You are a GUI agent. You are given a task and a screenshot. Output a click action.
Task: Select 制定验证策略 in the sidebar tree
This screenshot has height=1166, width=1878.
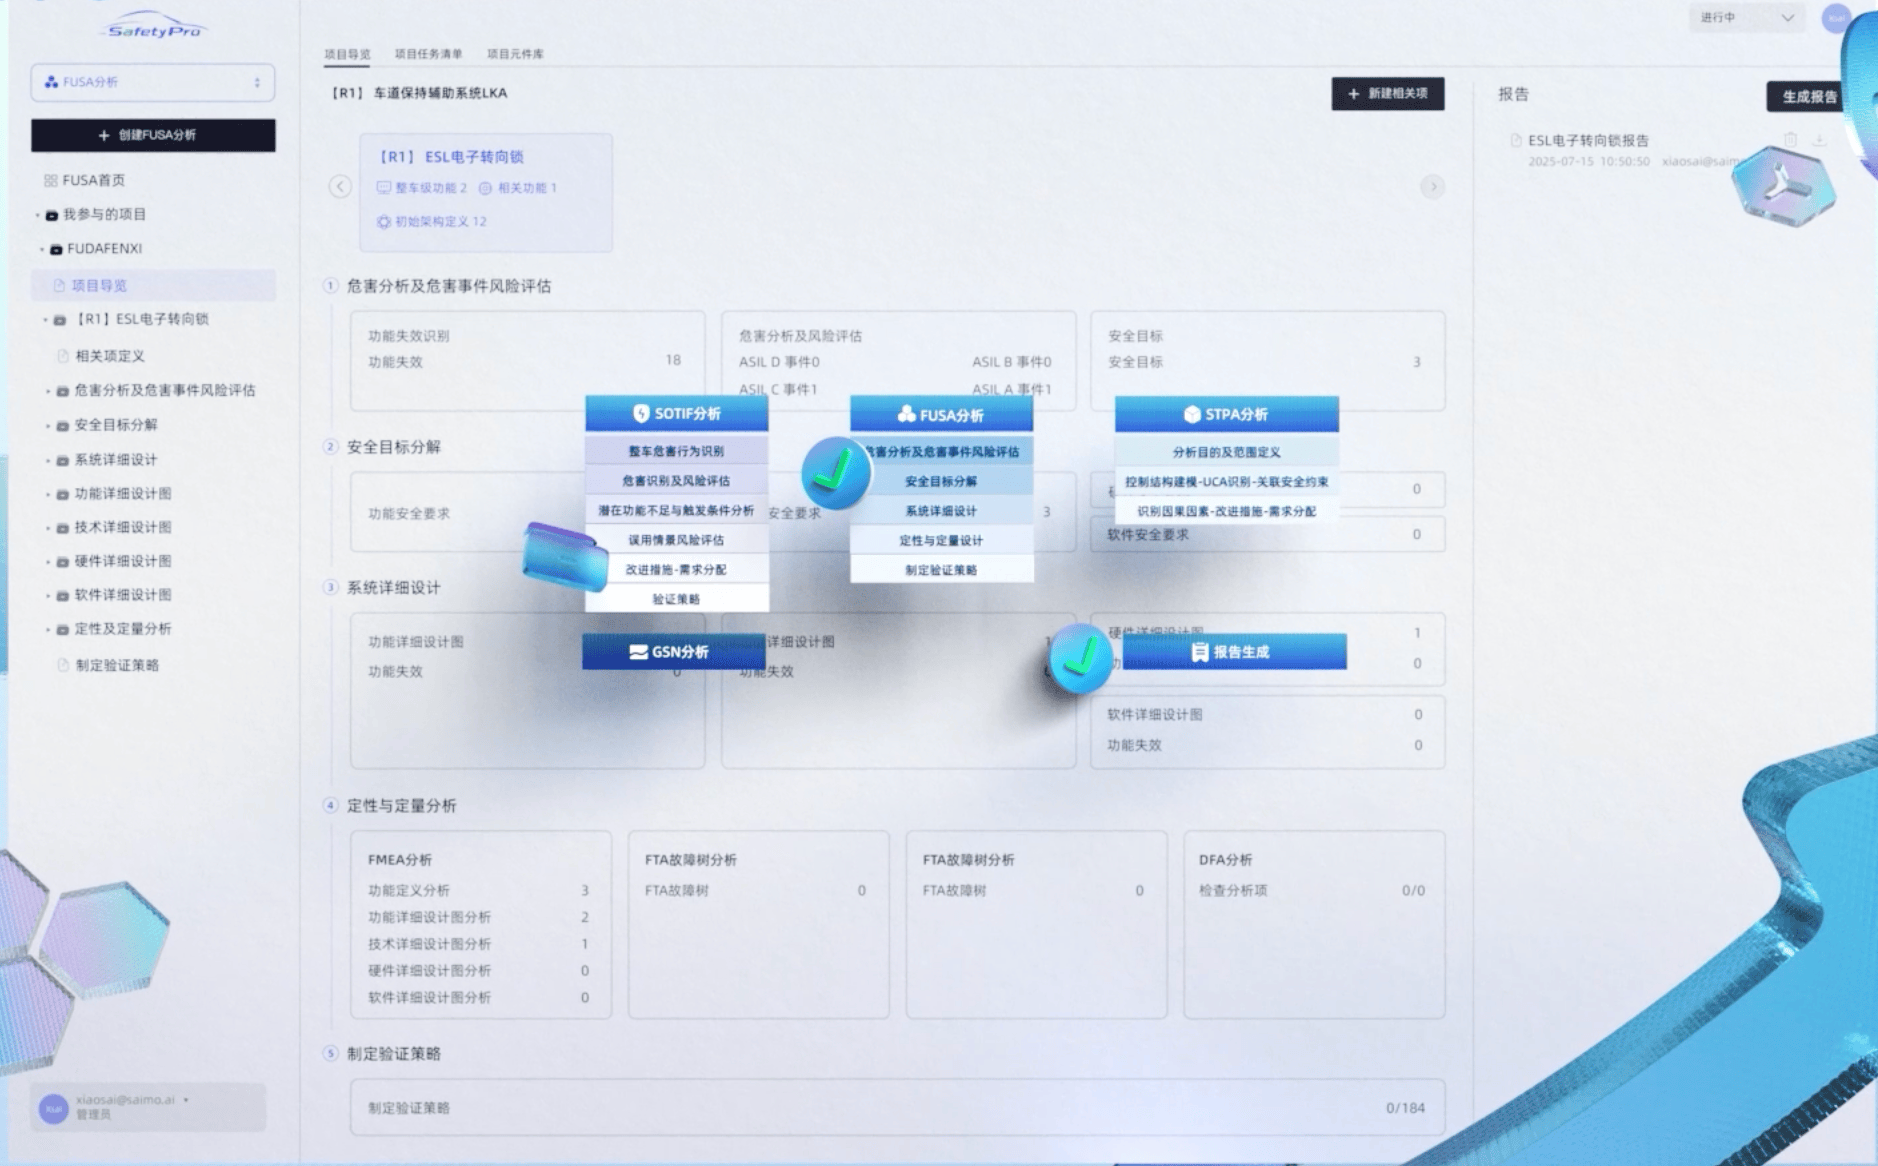117,665
